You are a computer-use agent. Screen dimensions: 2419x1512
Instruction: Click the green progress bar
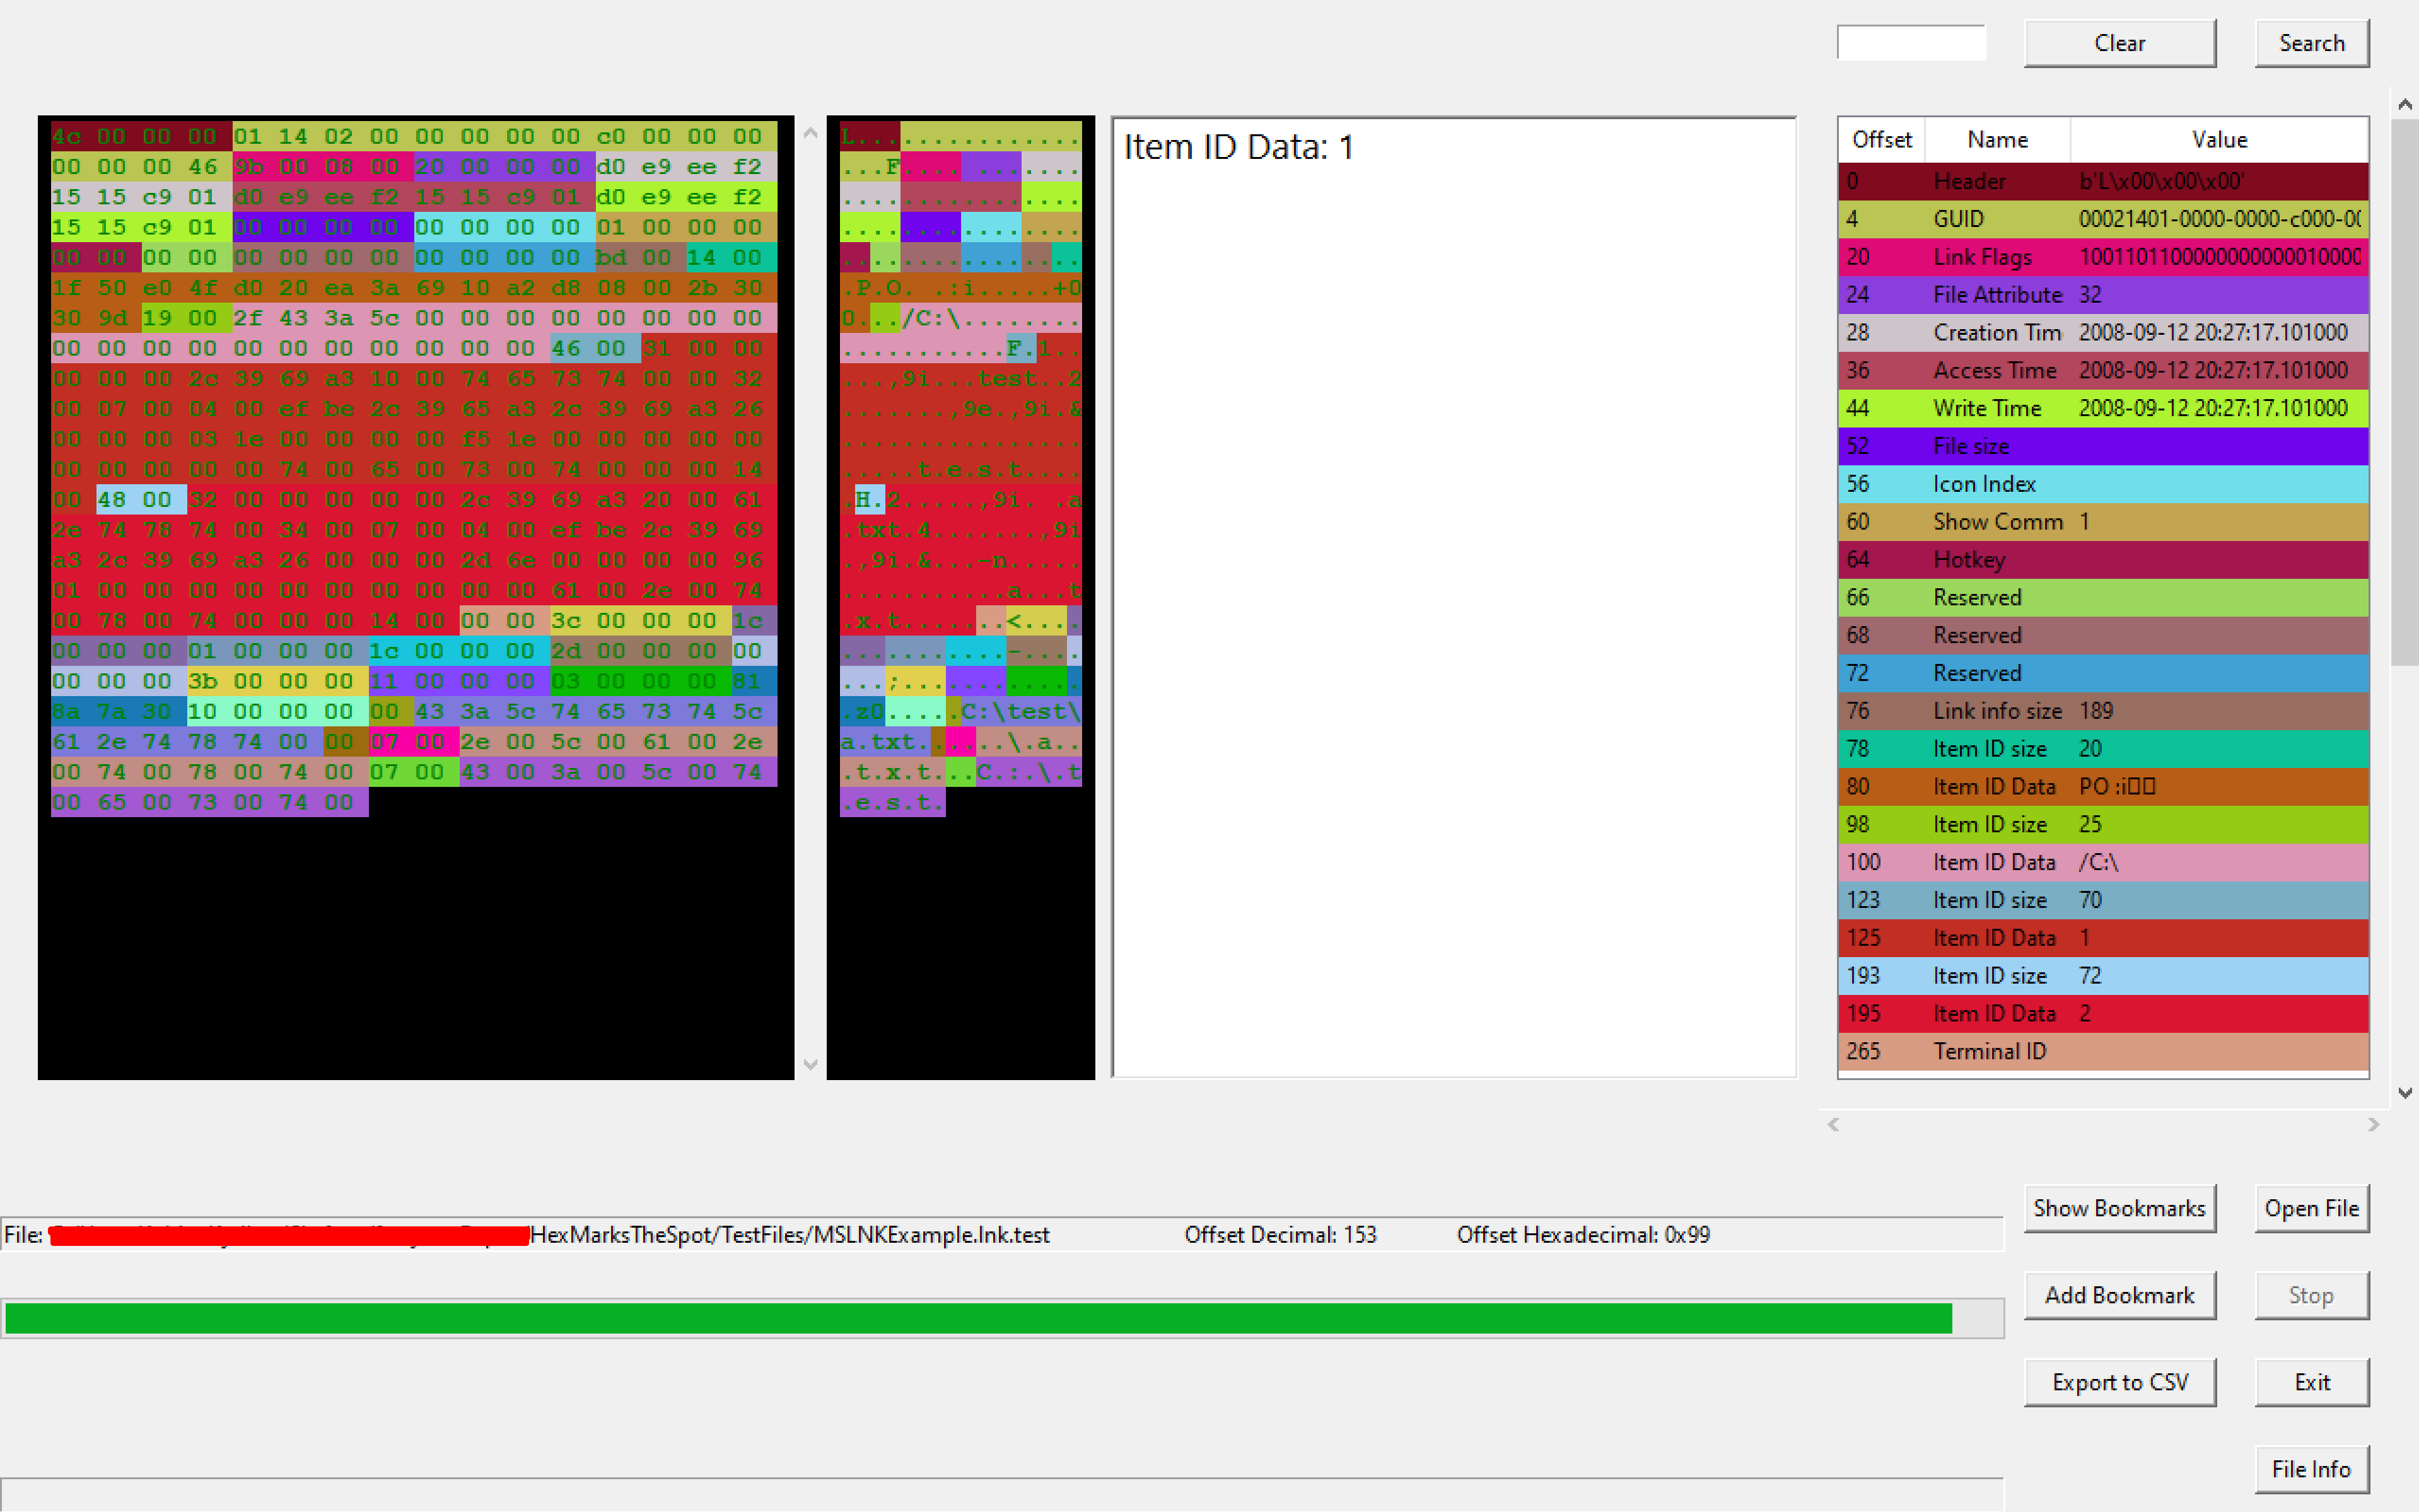tap(978, 1318)
